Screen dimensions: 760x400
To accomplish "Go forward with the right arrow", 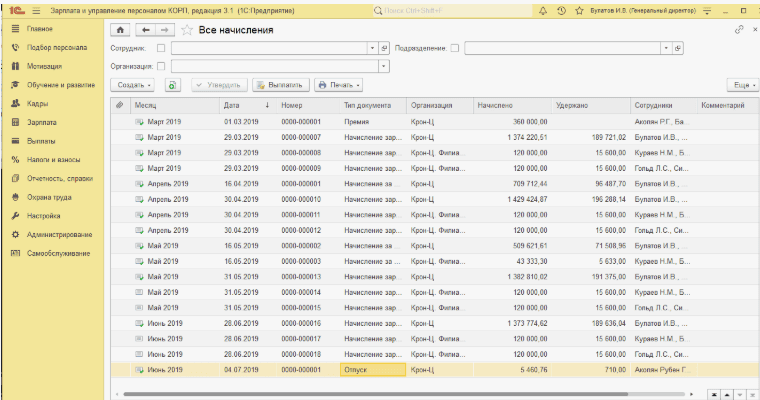I will click(x=165, y=30).
